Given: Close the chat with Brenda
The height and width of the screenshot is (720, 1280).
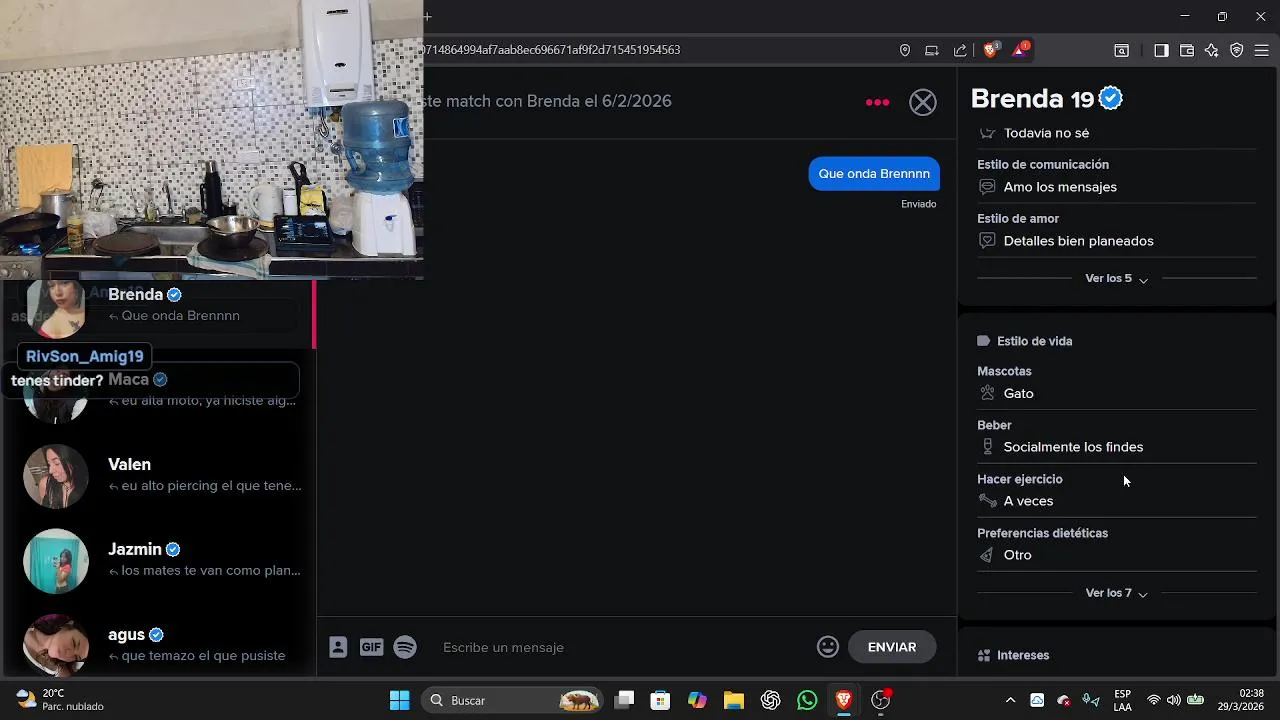Looking at the screenshot, I should pyautogui.click(x=923, y=102).
